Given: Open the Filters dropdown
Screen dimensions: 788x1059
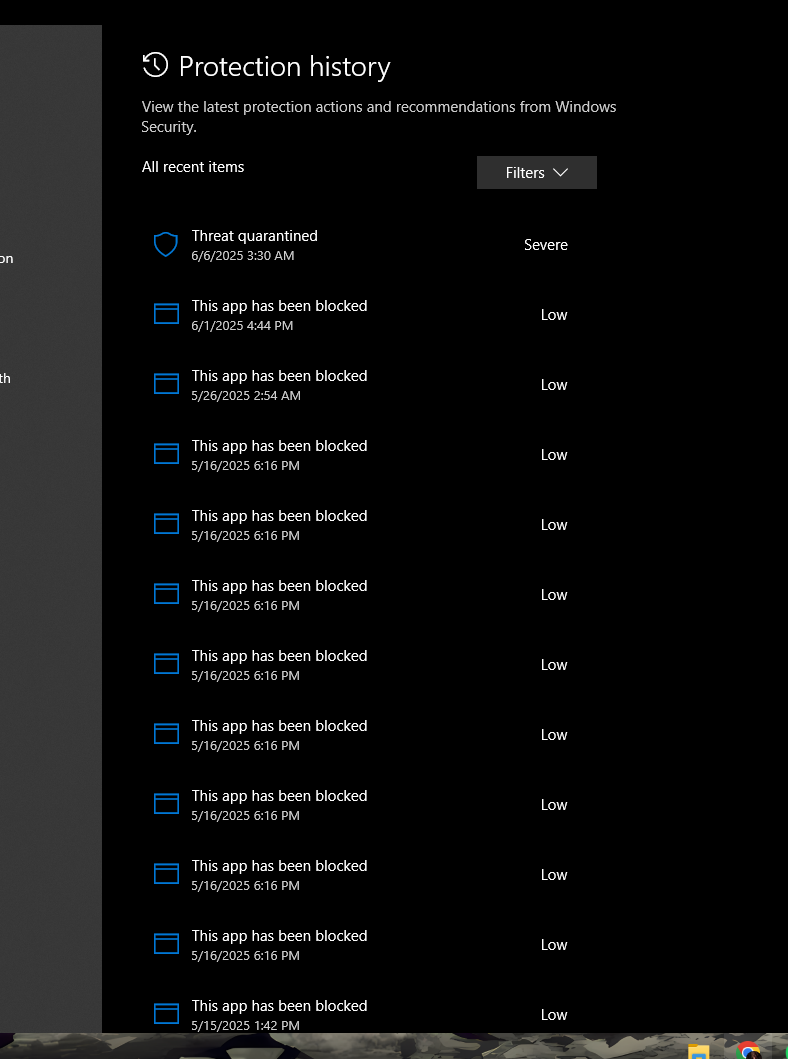Looking at the screenshot, I should click(536, 173).
